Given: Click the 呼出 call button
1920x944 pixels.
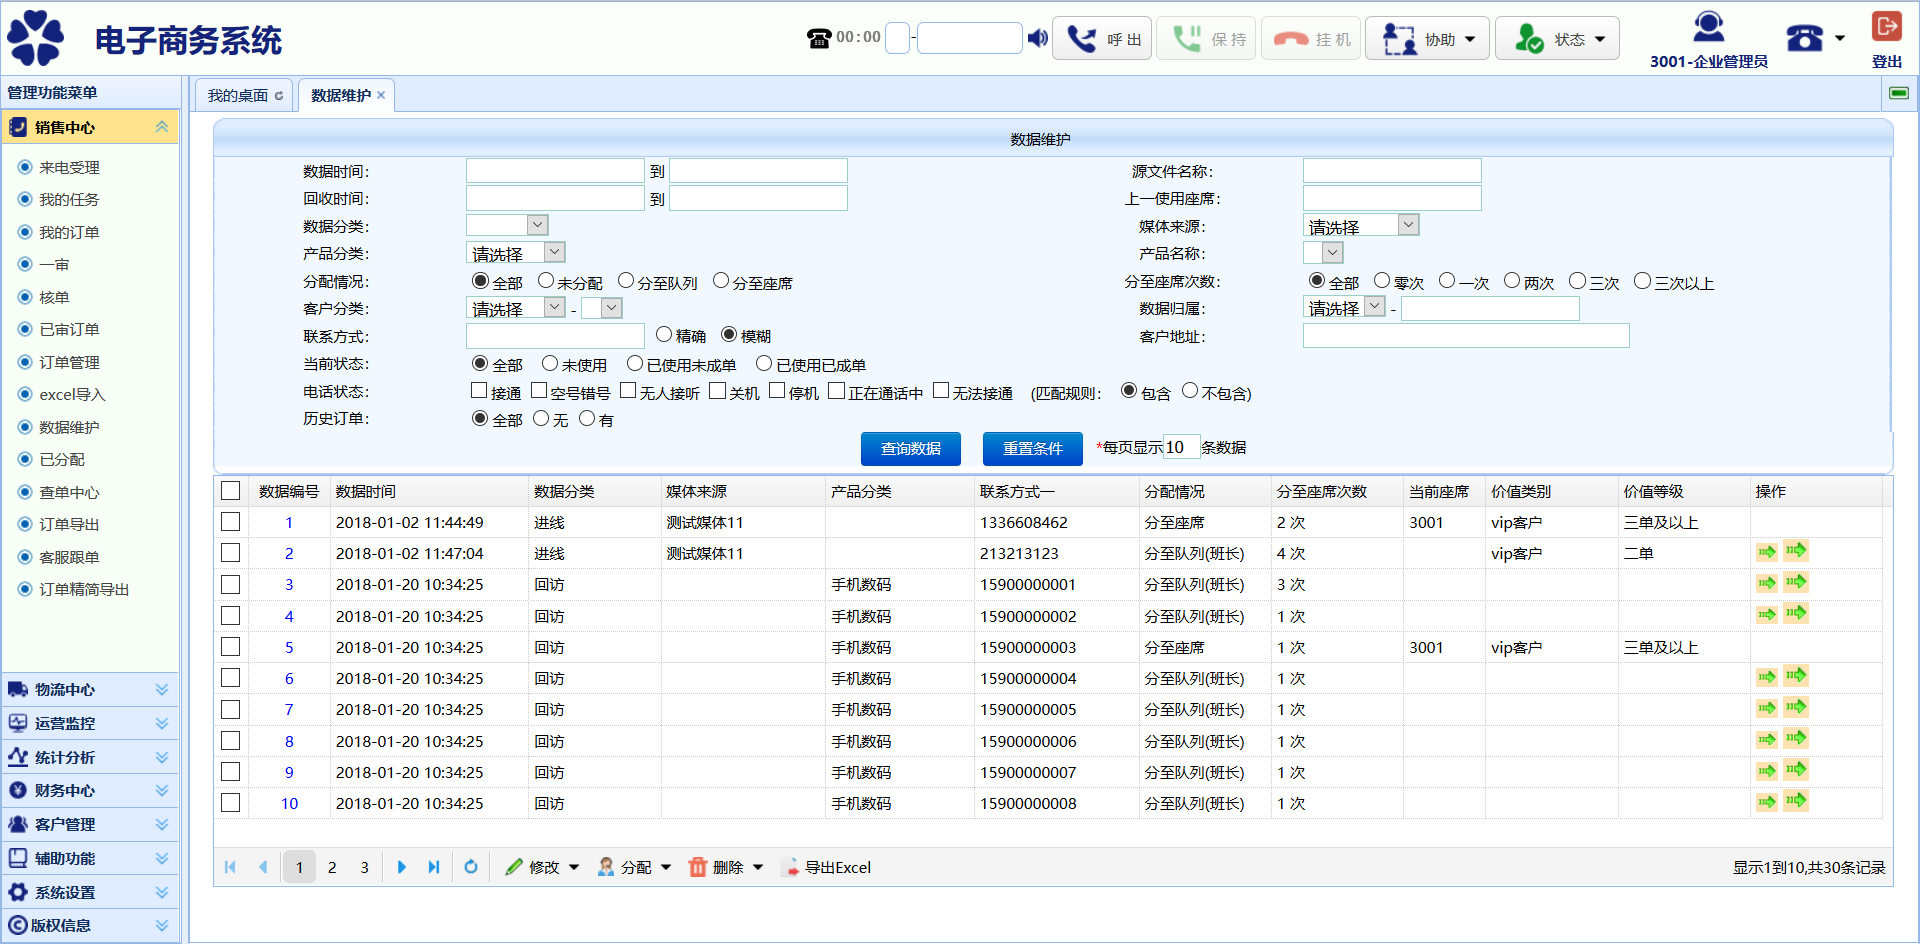Looking at the screenshot, I should [x=1102, y=39].
